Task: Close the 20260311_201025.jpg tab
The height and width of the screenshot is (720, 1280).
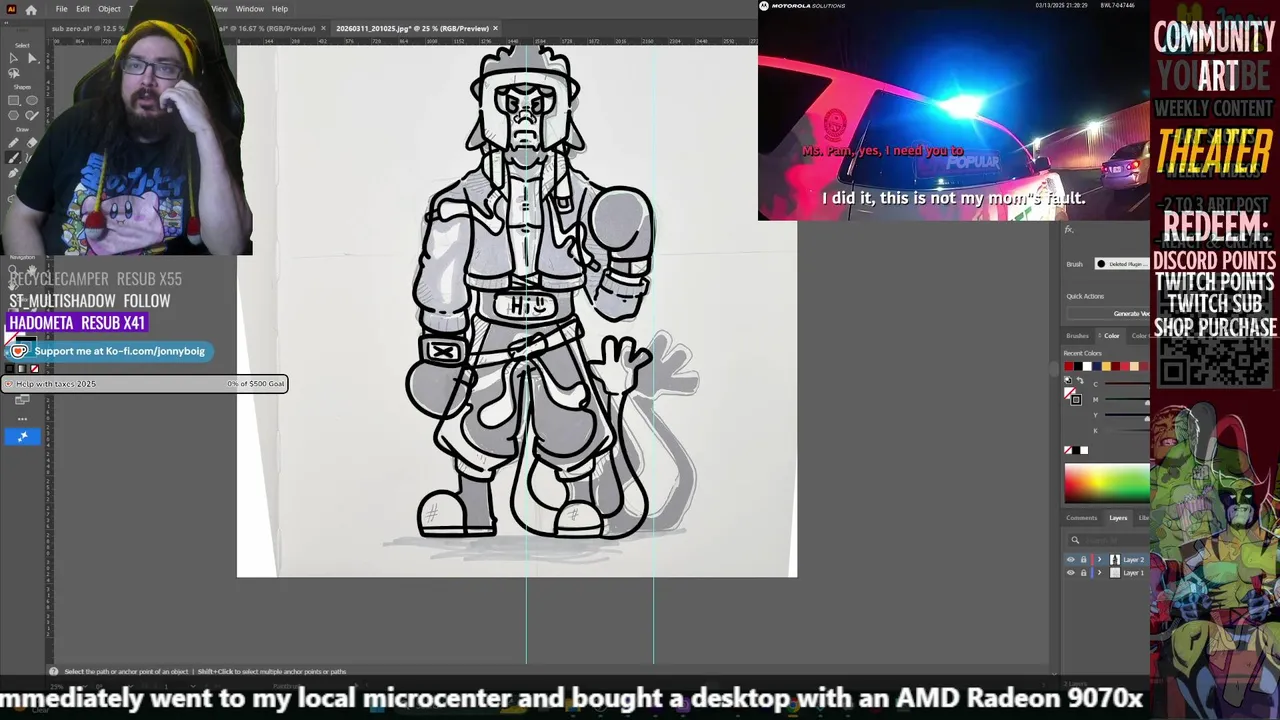Action: (495, 28)
